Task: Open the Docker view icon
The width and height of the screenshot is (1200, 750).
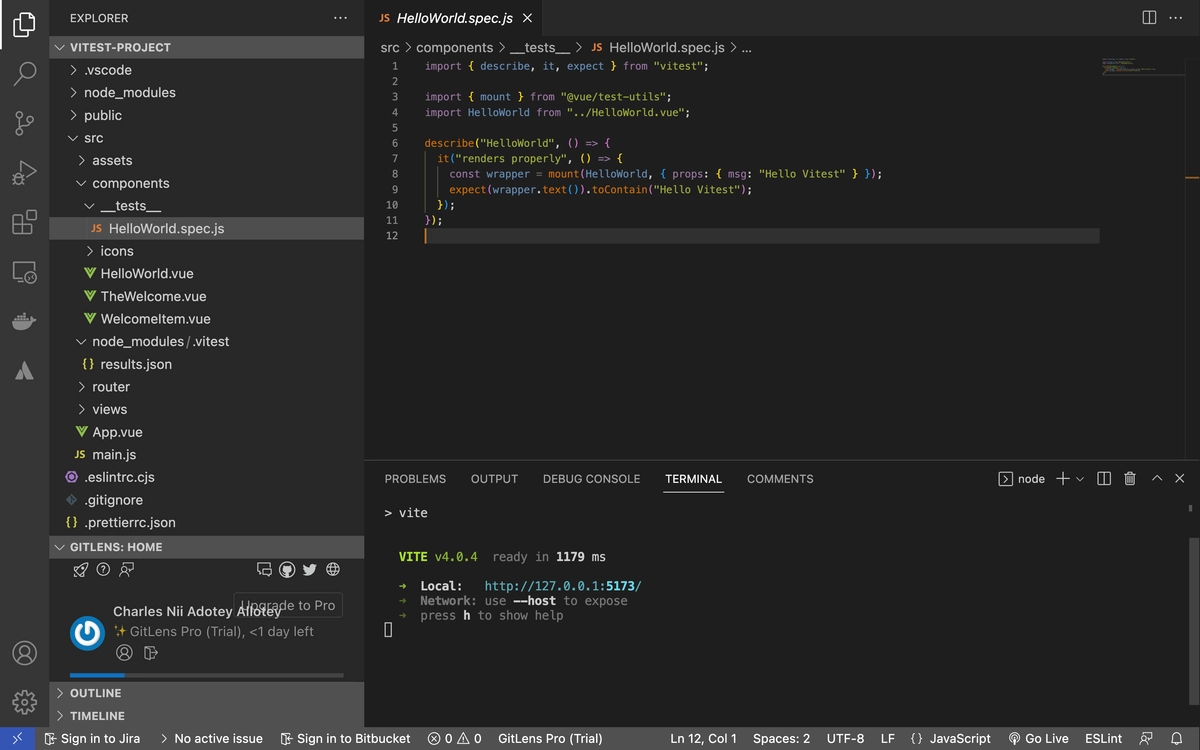Action: 25,321
